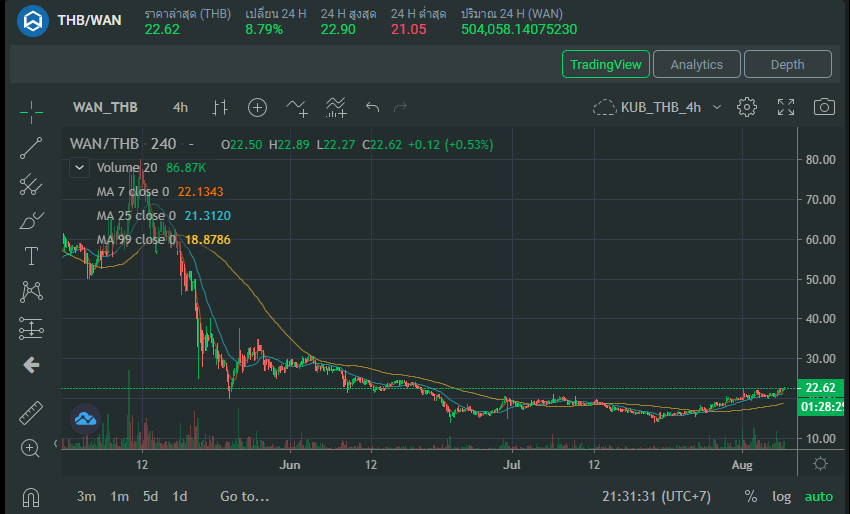The width and height of the screenshot is (850, 514).
Task: Click the cloud chart publish button on chart
Action: [86, 419]
